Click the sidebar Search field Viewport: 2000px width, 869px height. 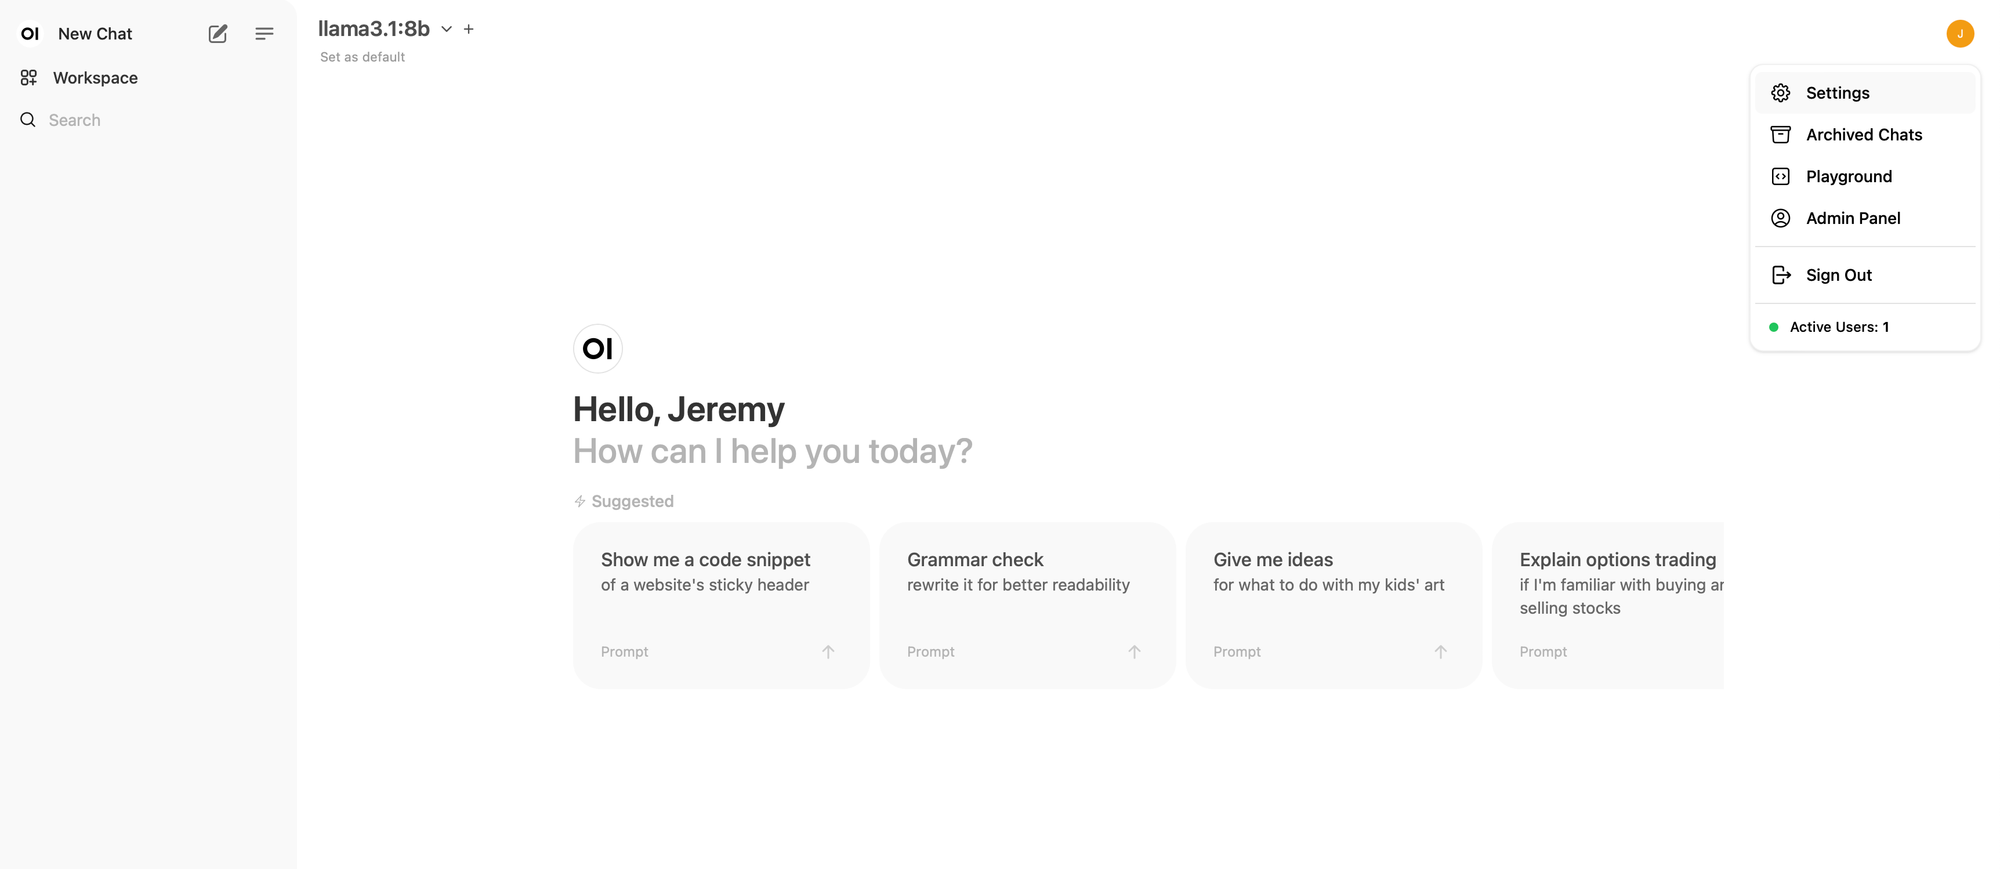pos(75,120)
